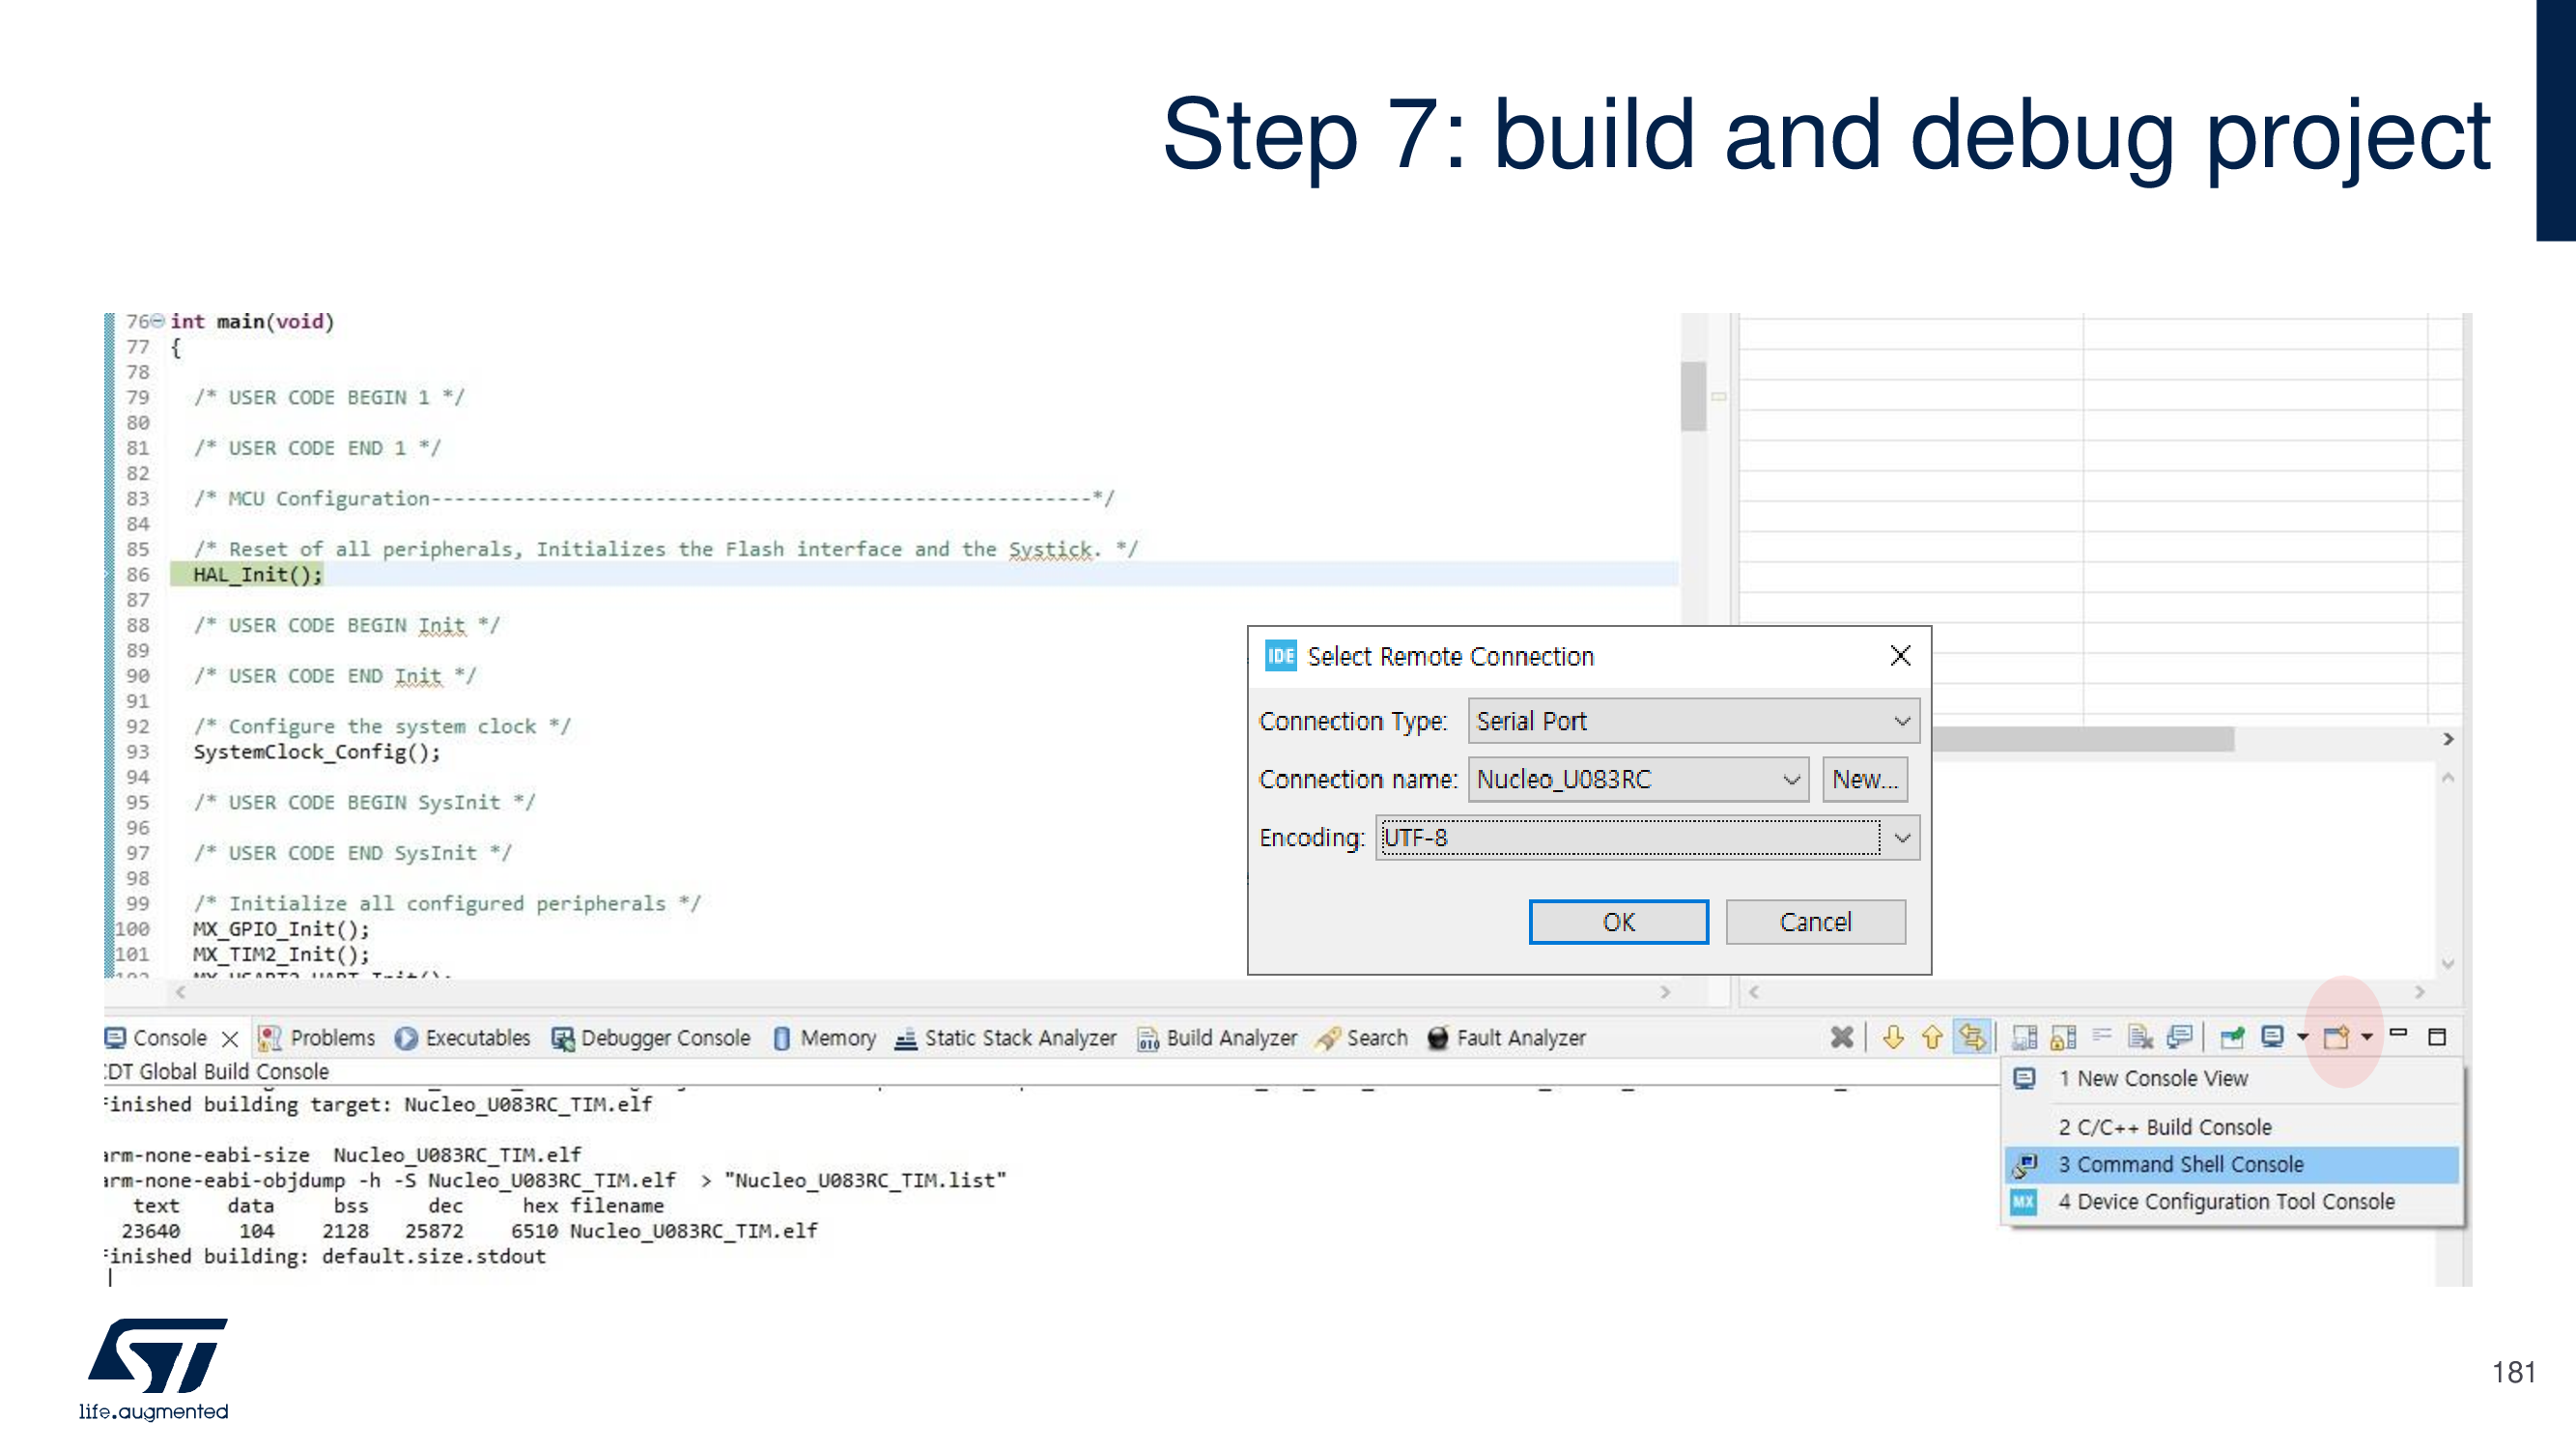Toggle the scroll lock icon in console toolbar
The image size is (2576, 1450).
point(2062,1037)
